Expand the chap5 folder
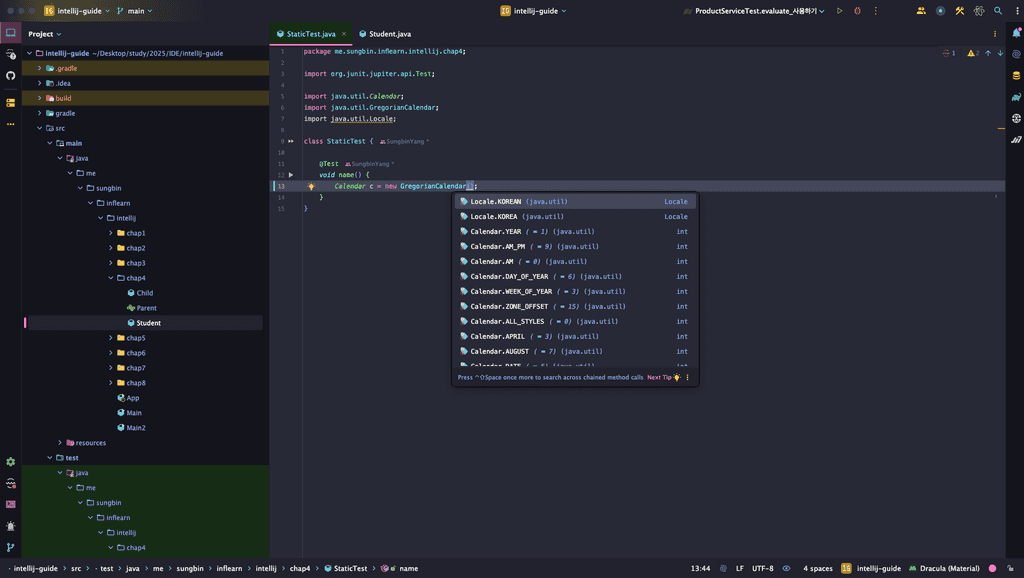 [x=110, y=338]
